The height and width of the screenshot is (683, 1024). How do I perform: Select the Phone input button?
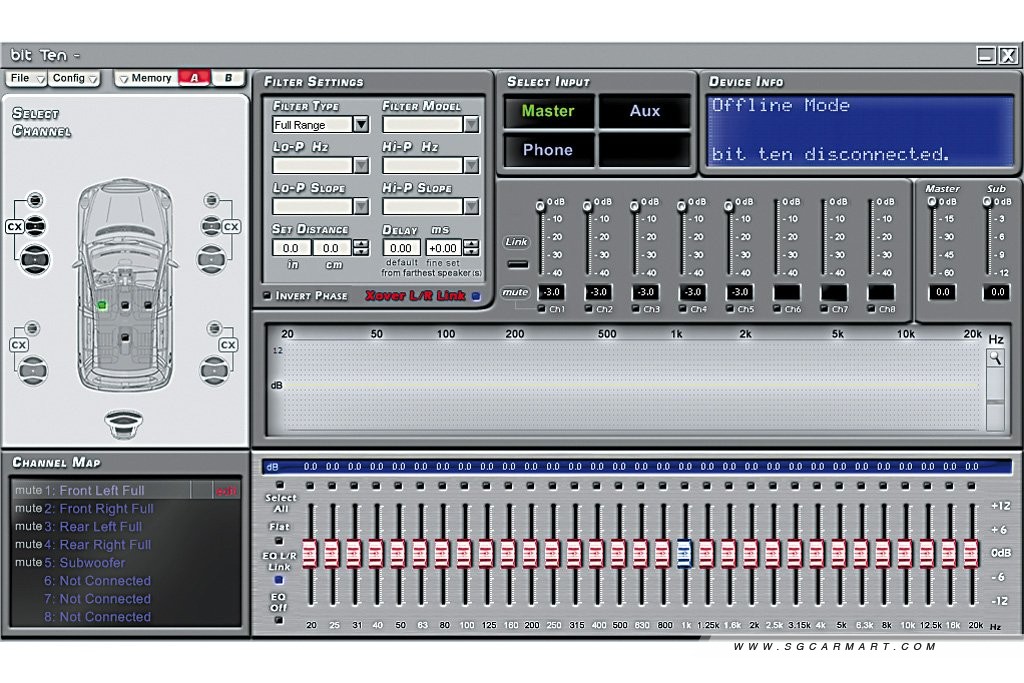(x=548, y=150)
